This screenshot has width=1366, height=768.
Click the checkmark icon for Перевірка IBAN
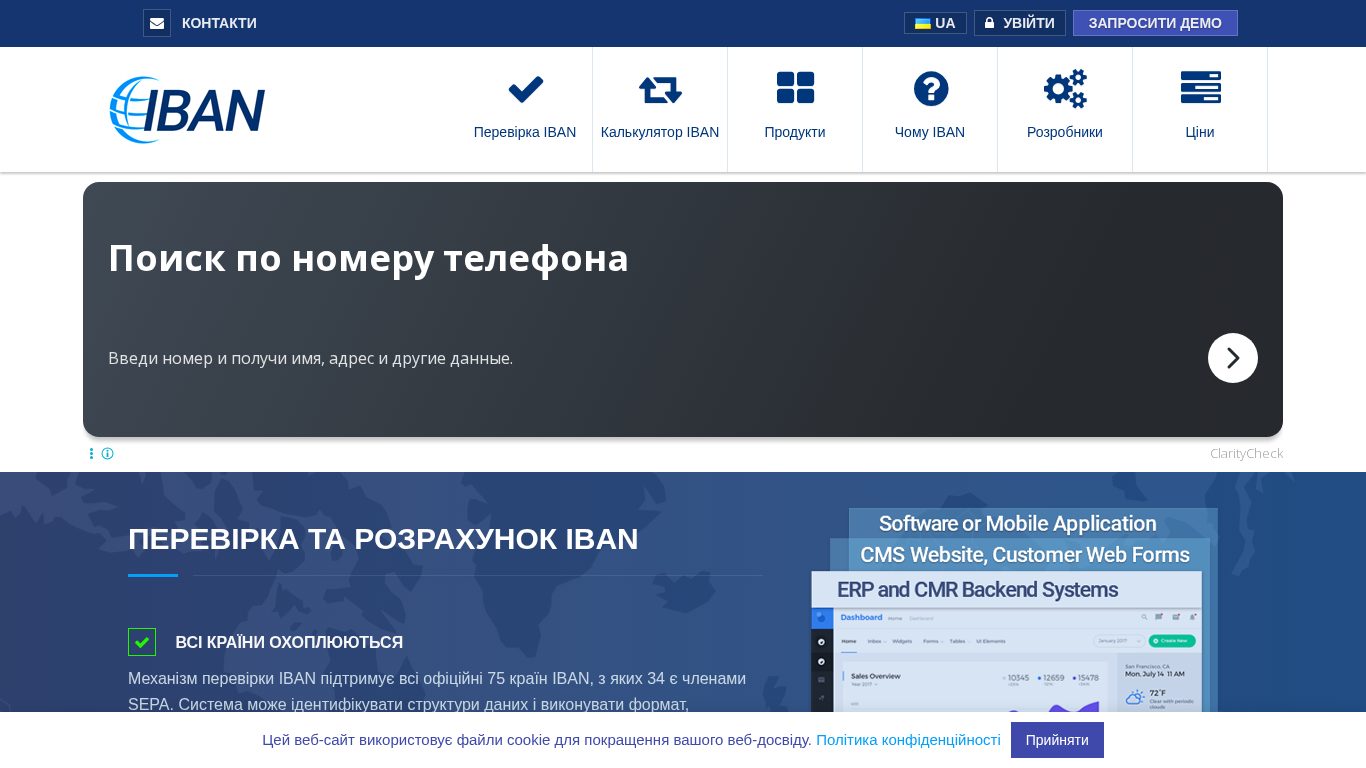[525, 89]
